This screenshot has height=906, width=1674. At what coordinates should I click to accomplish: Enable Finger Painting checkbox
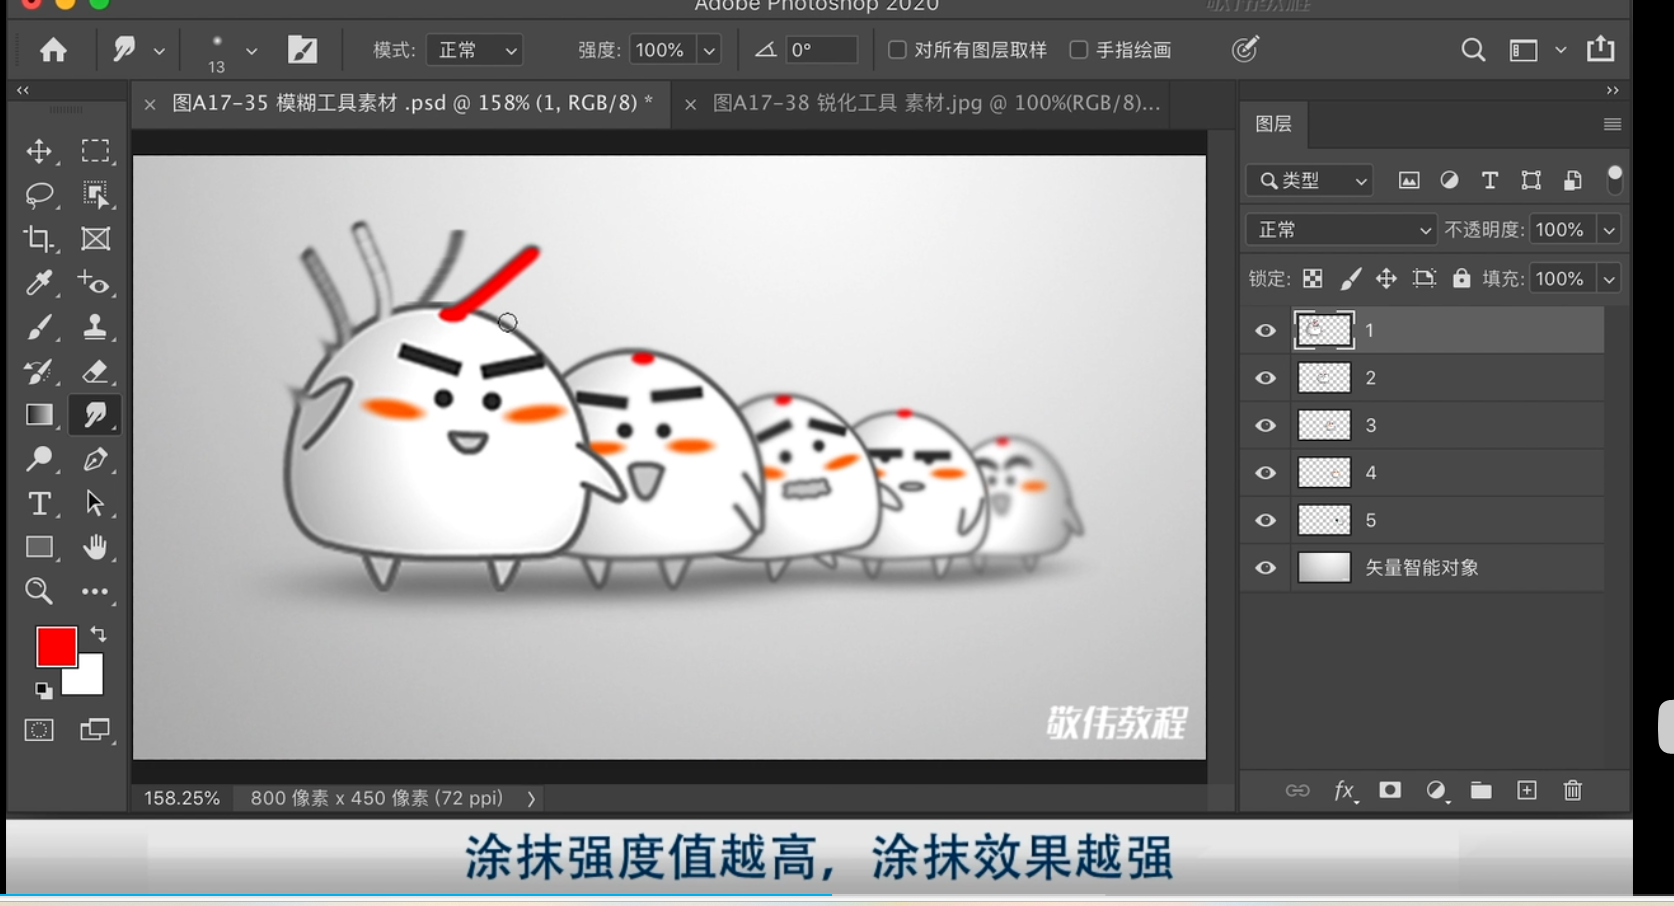coord(1078,49)
